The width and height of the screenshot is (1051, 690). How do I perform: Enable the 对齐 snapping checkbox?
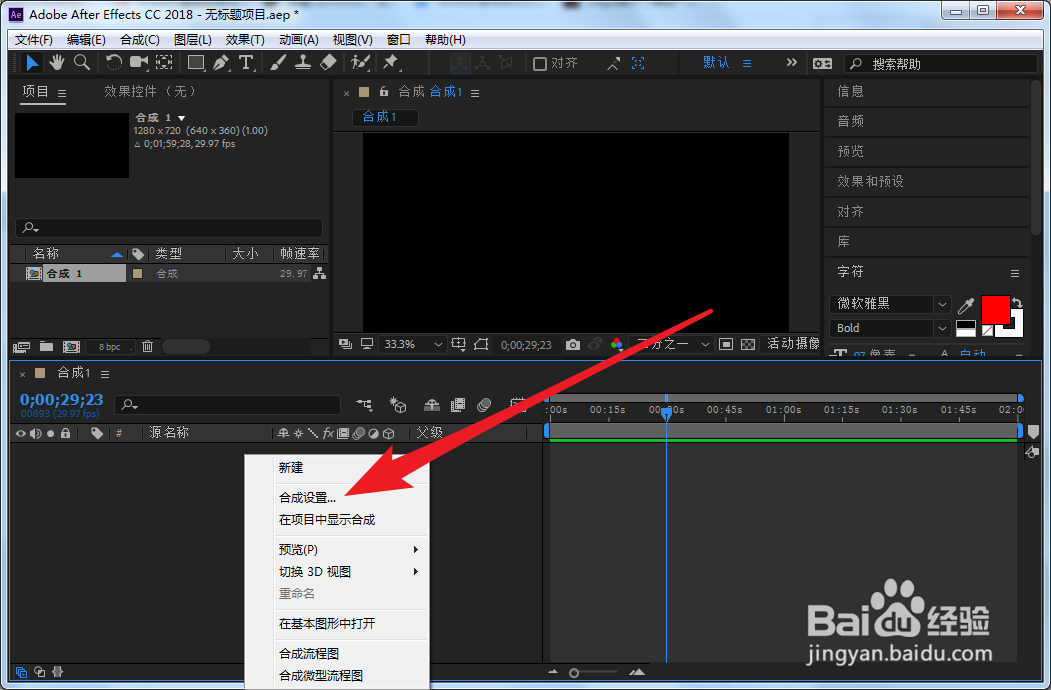pos(540,64)
